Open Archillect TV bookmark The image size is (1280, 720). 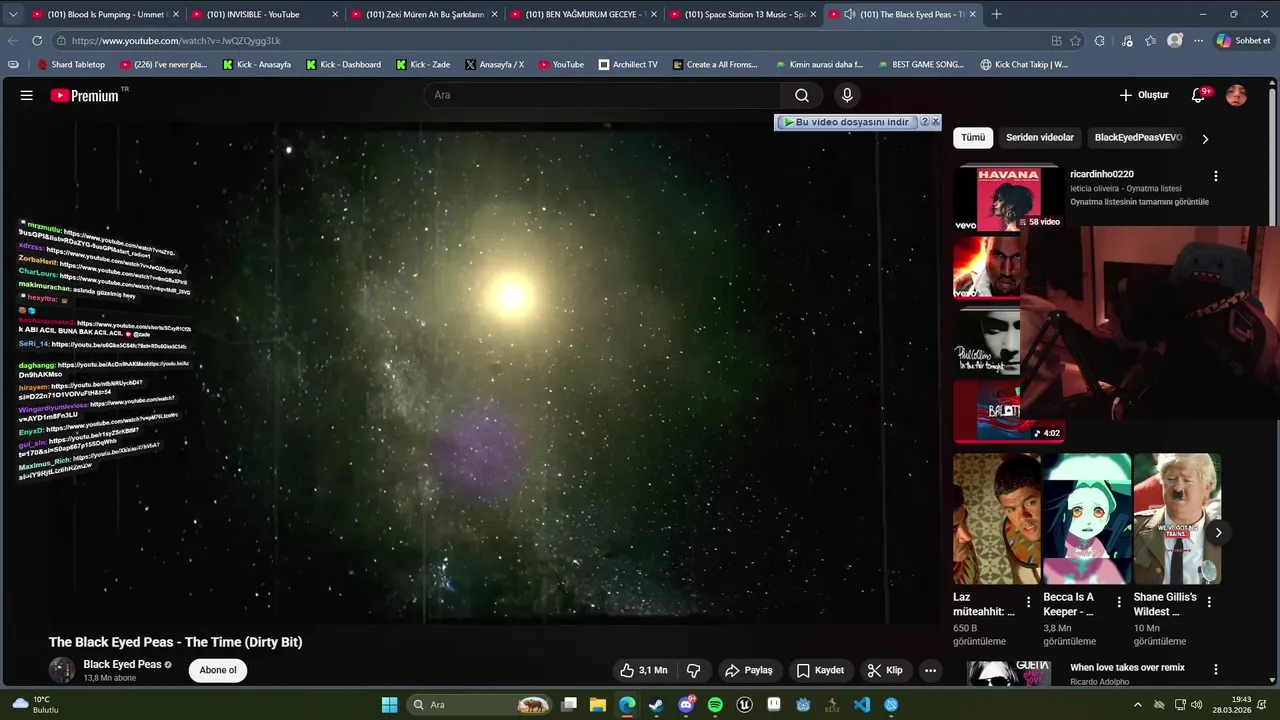[628, 64]
